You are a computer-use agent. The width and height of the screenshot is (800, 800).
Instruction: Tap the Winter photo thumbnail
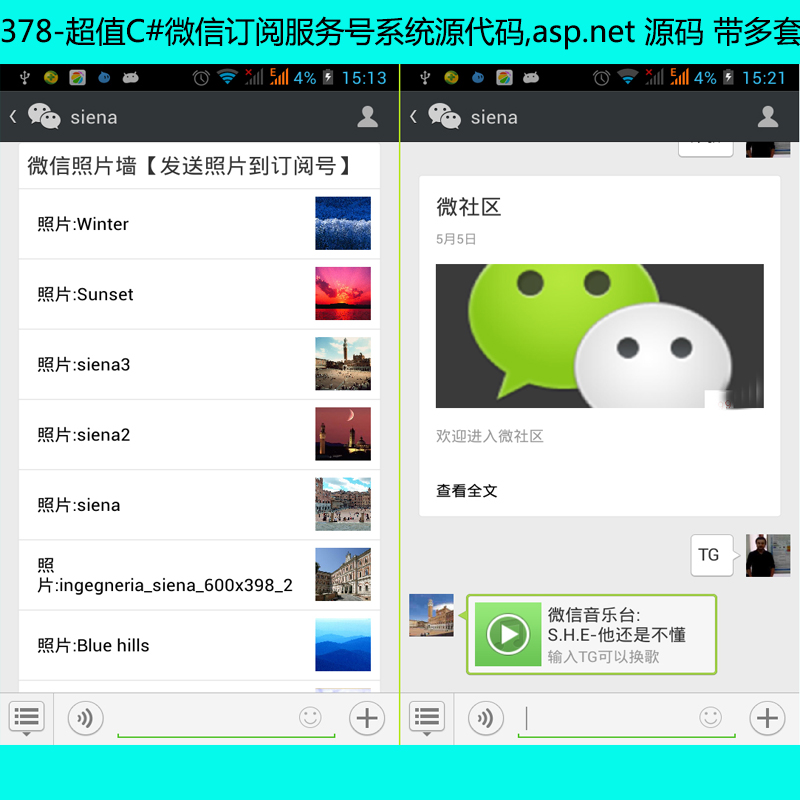[343, 223]
